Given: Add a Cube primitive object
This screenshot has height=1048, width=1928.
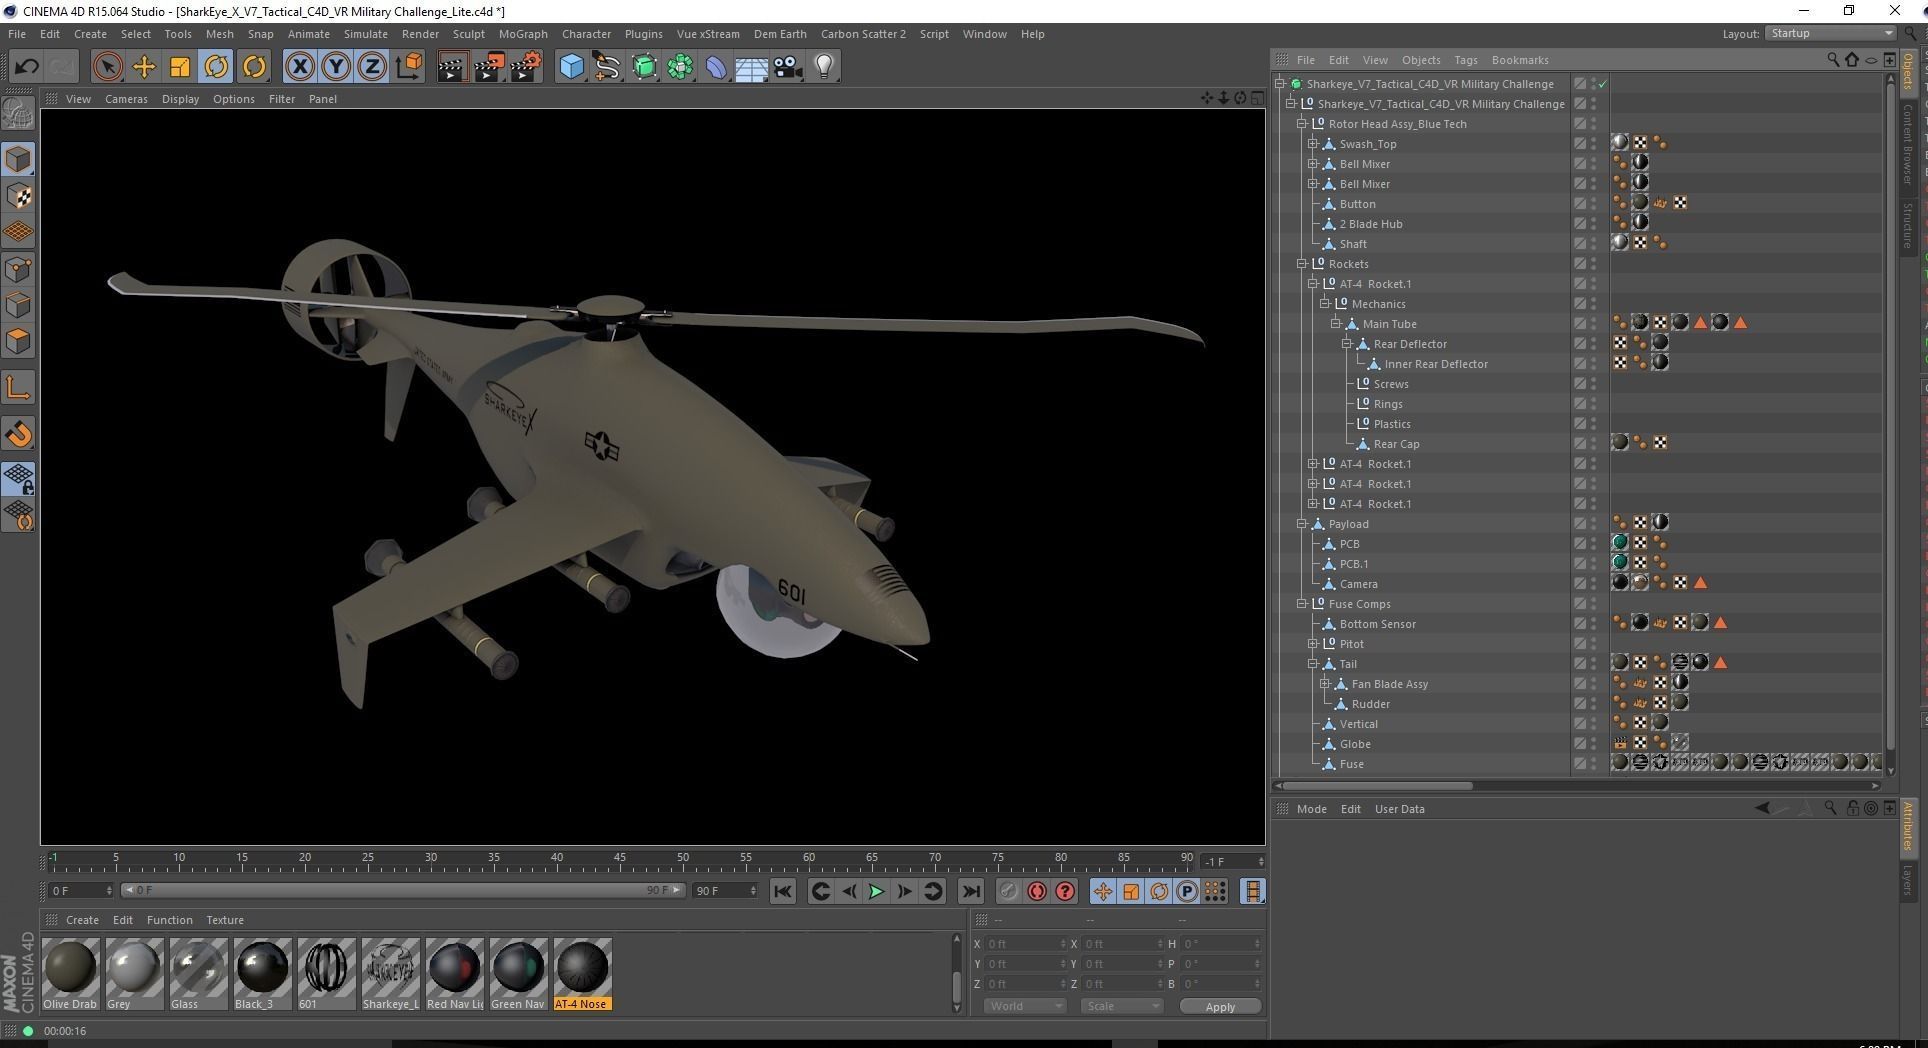Looking at the screenshot, I should point(571,67).
